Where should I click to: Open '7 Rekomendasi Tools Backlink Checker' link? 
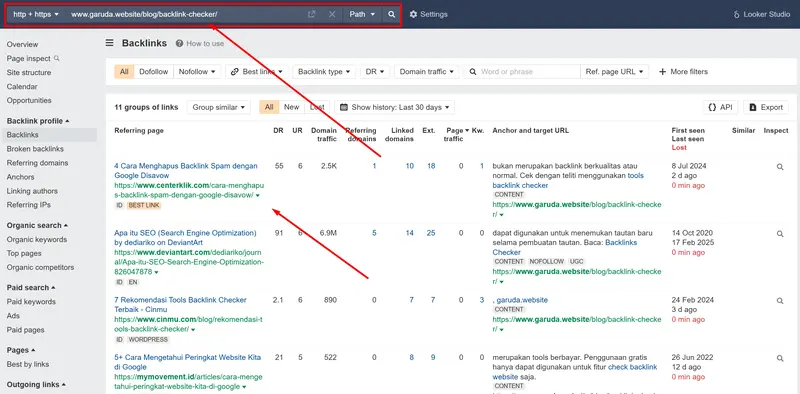tap(180, 305)
